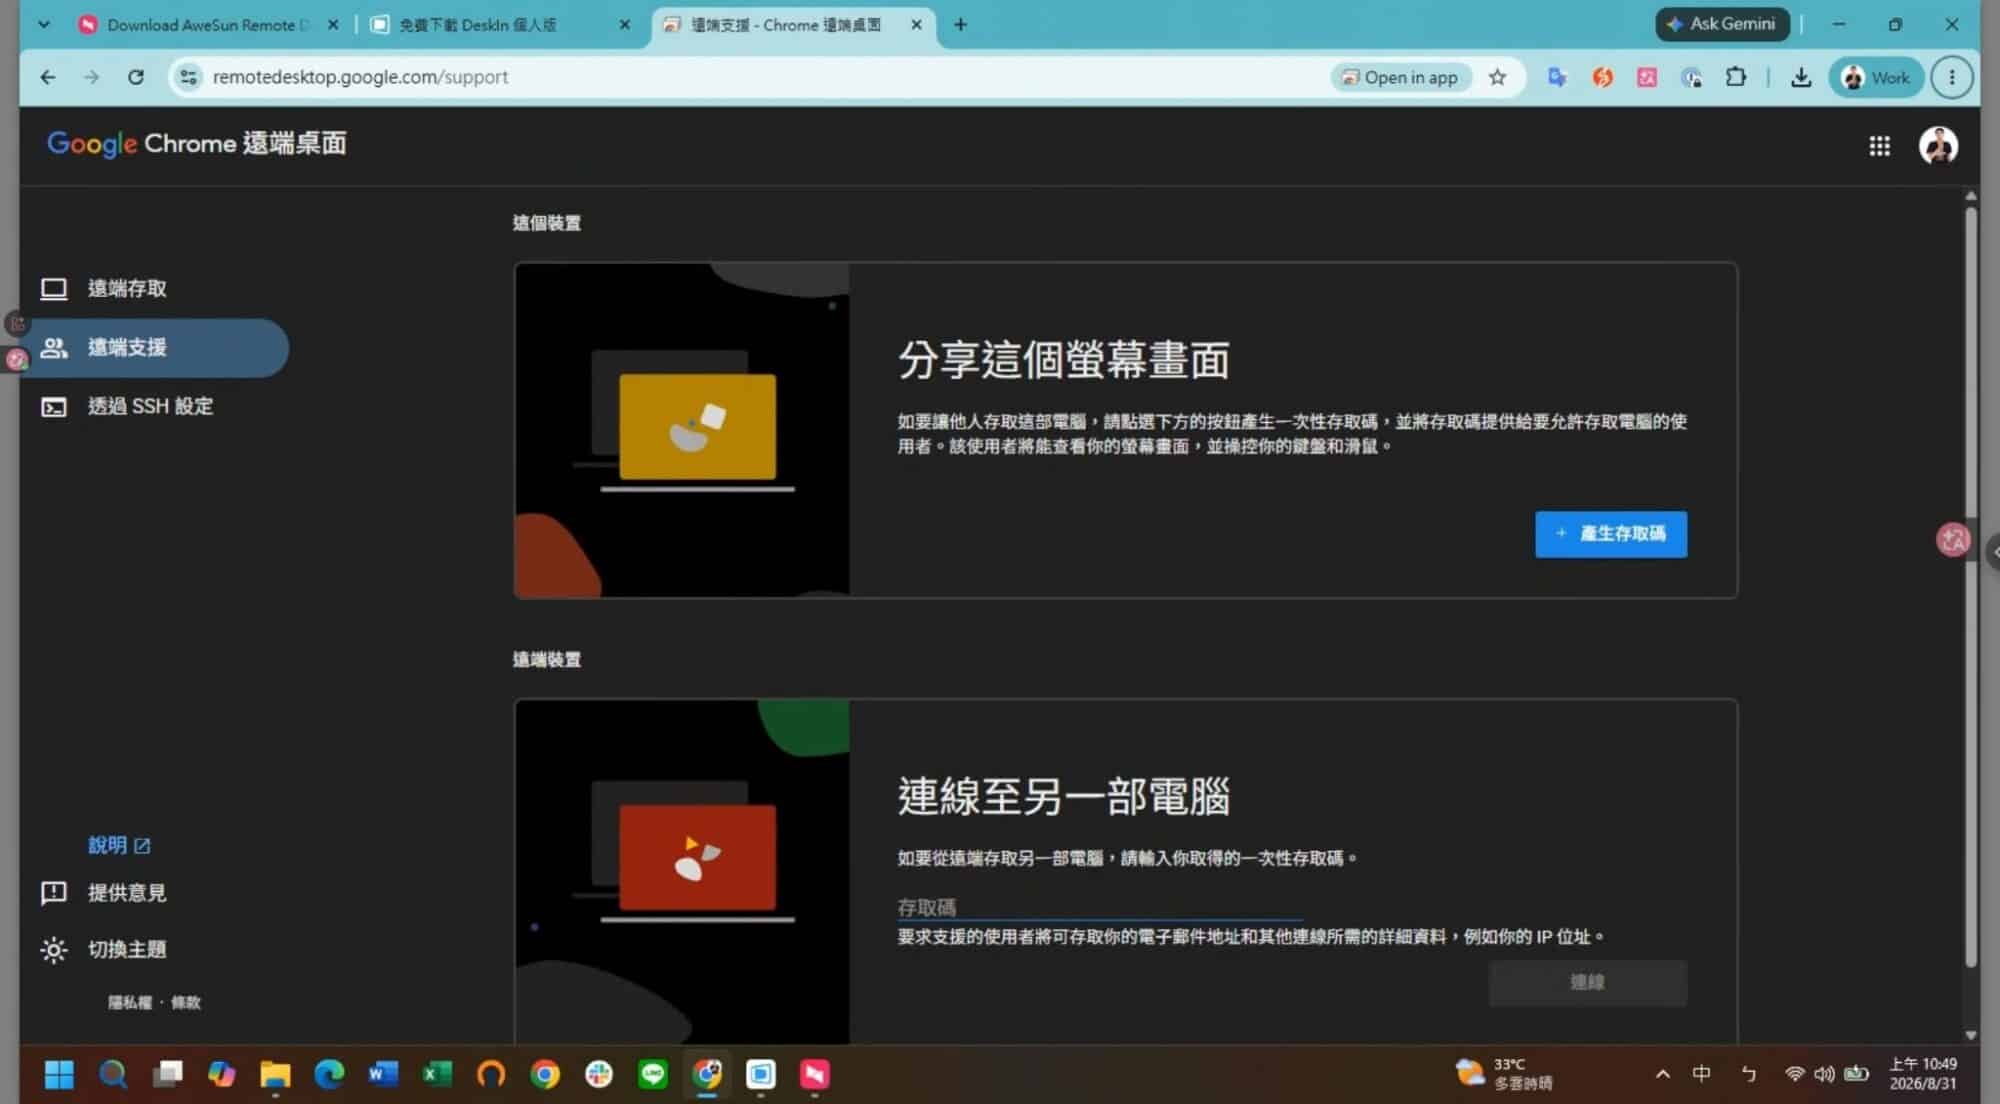Click 提供意見 feedback option
This screenshot has width=2000, height=1104.
104,893
